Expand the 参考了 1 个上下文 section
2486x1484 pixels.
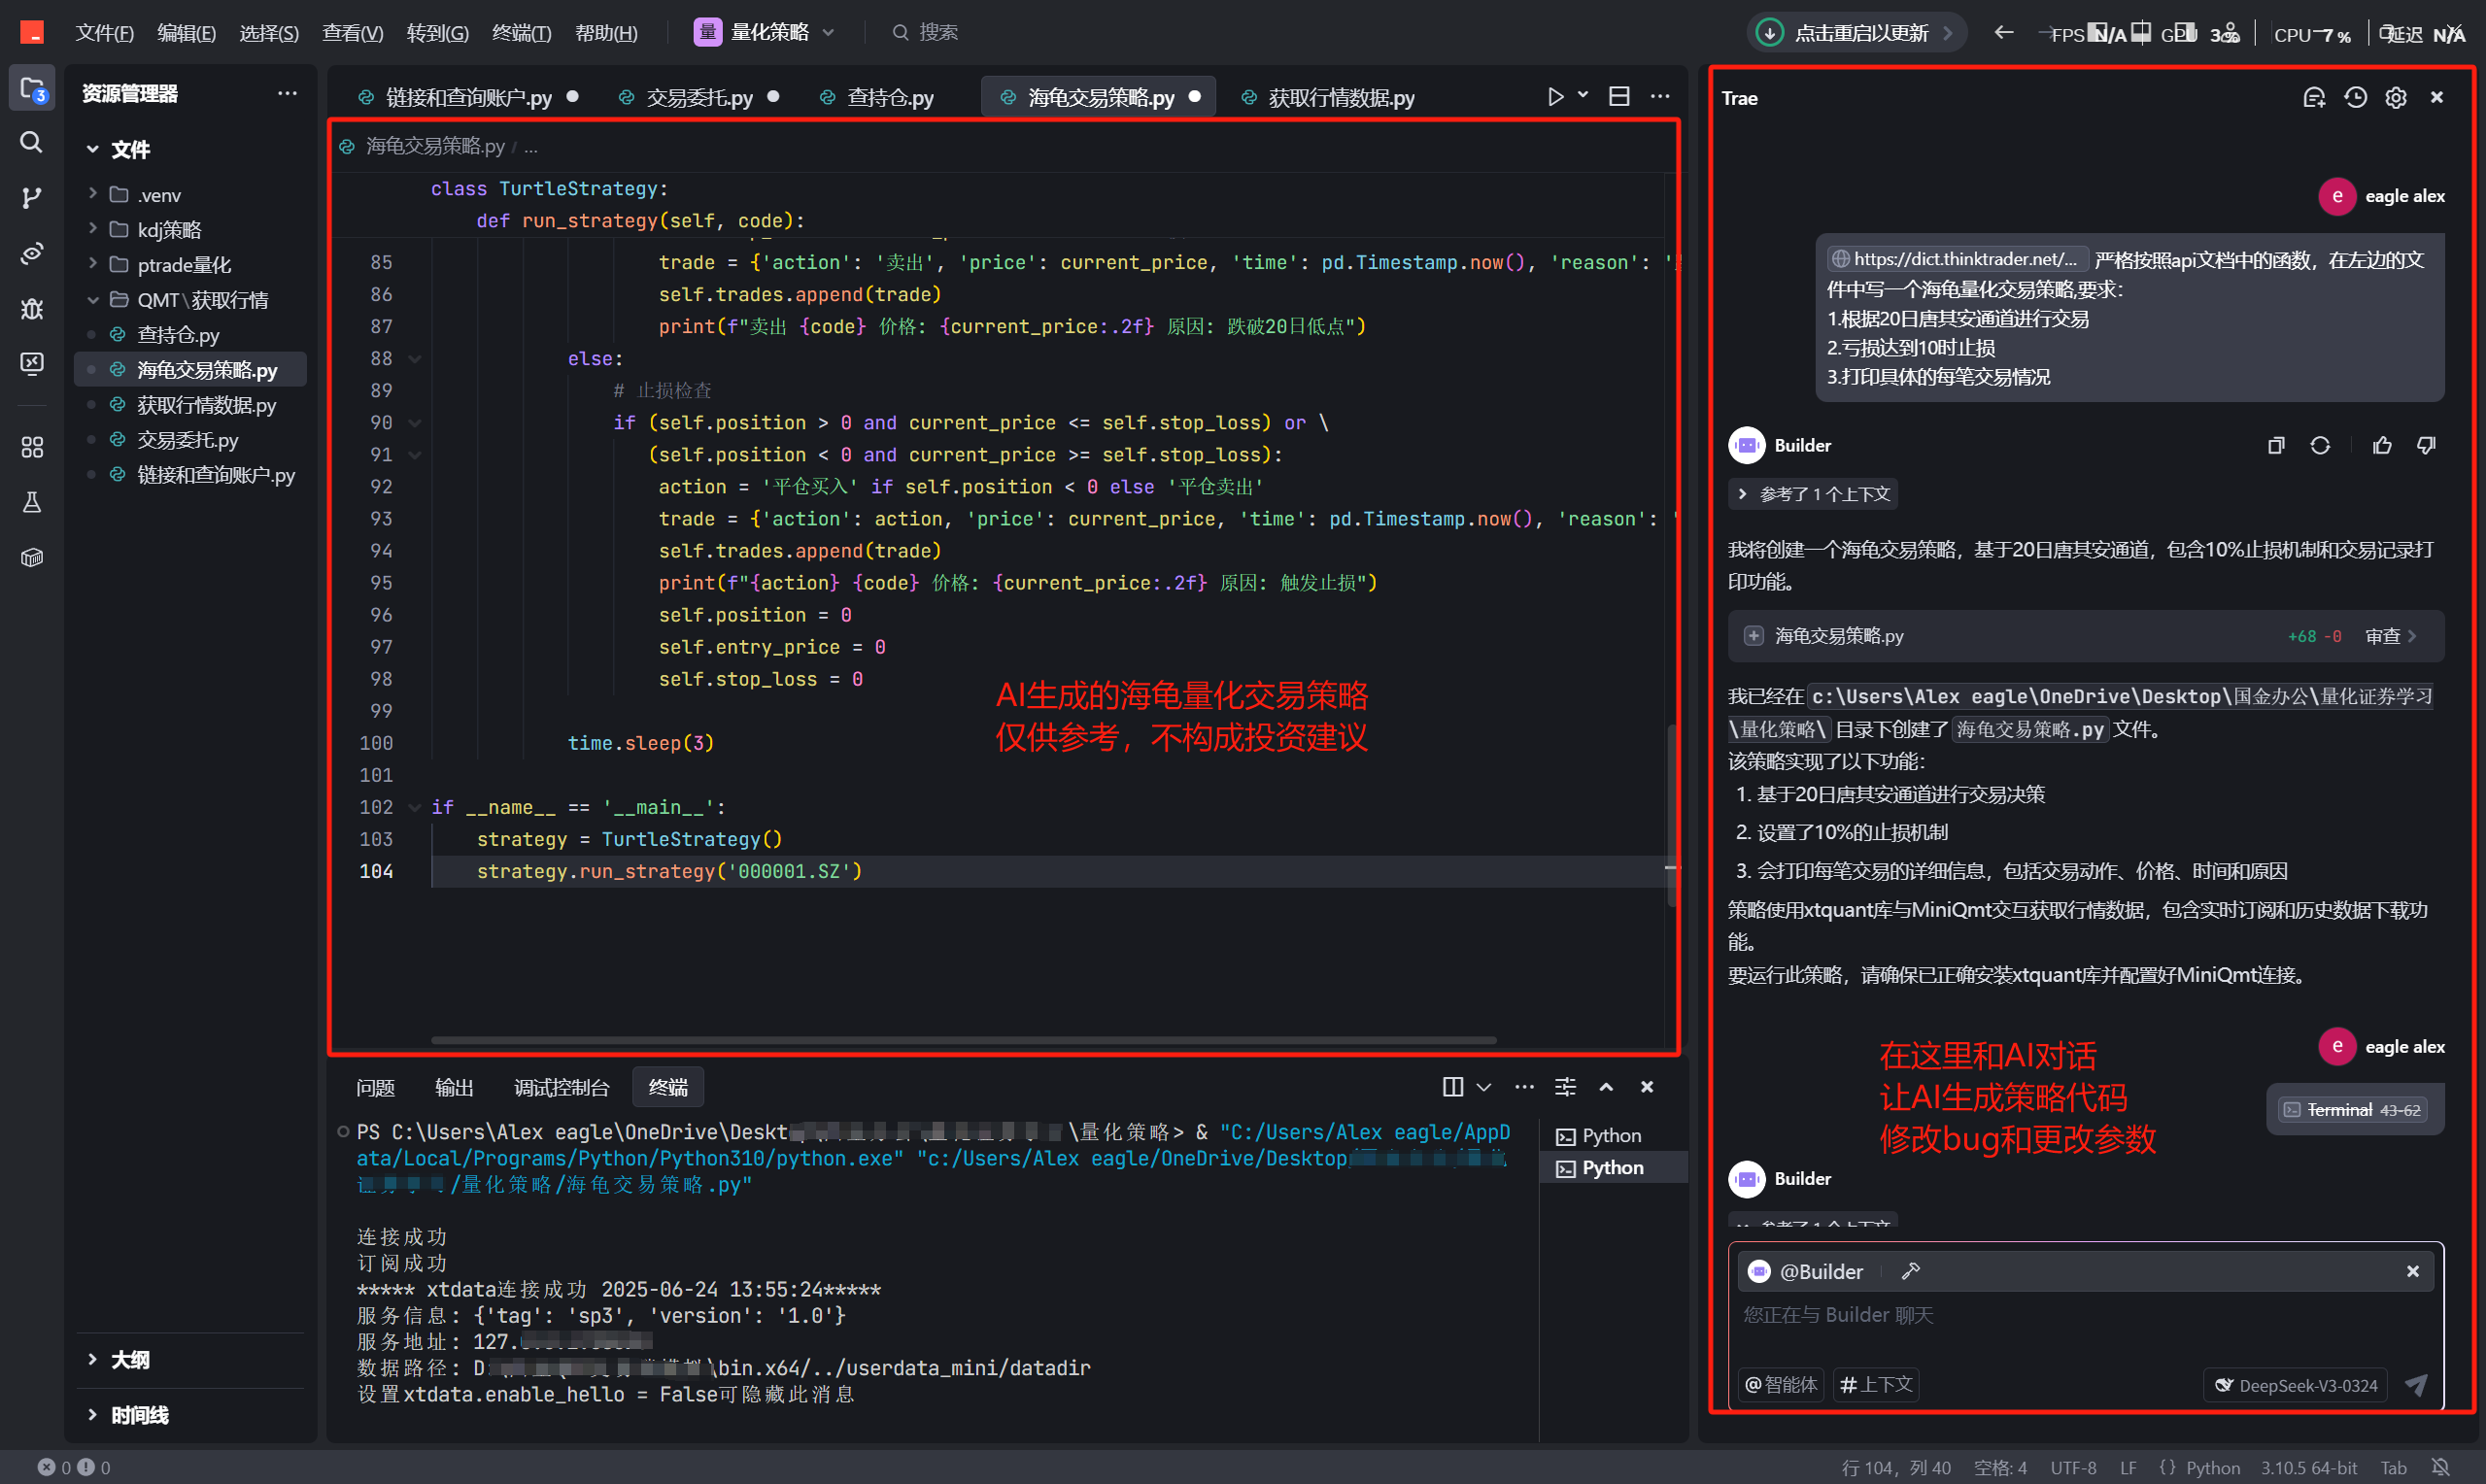tap(1812, 494)
